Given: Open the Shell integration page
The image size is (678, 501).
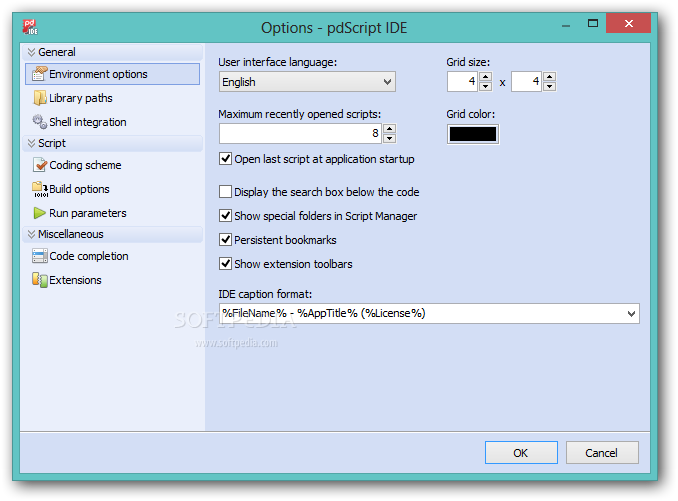Looking at the screenshot, I should [88, 122].
